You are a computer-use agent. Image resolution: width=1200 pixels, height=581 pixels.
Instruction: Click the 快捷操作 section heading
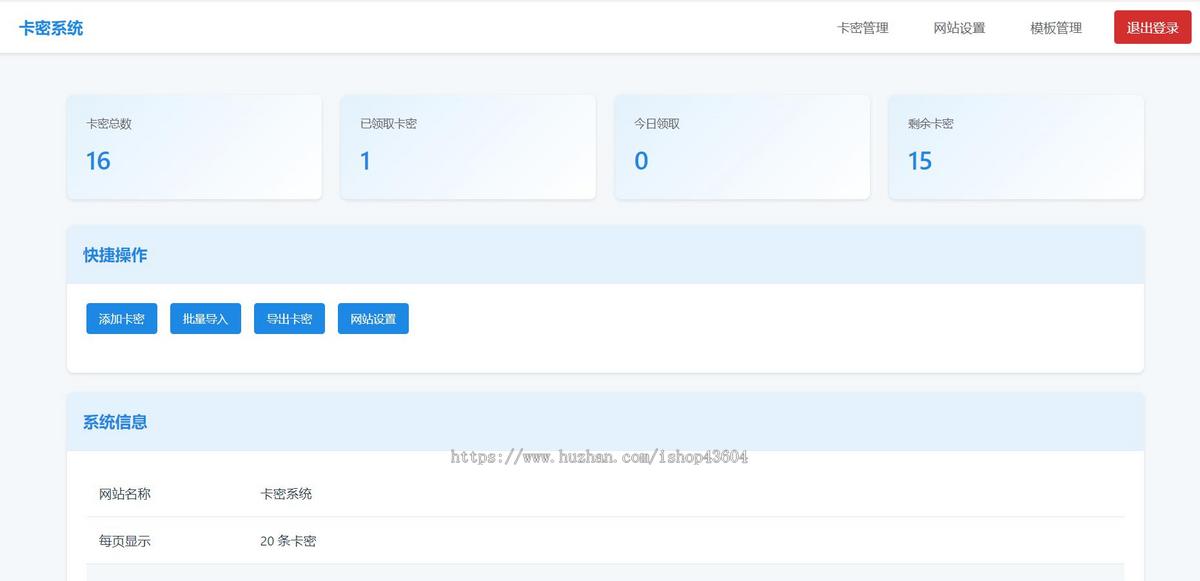(x=115, y=255)
